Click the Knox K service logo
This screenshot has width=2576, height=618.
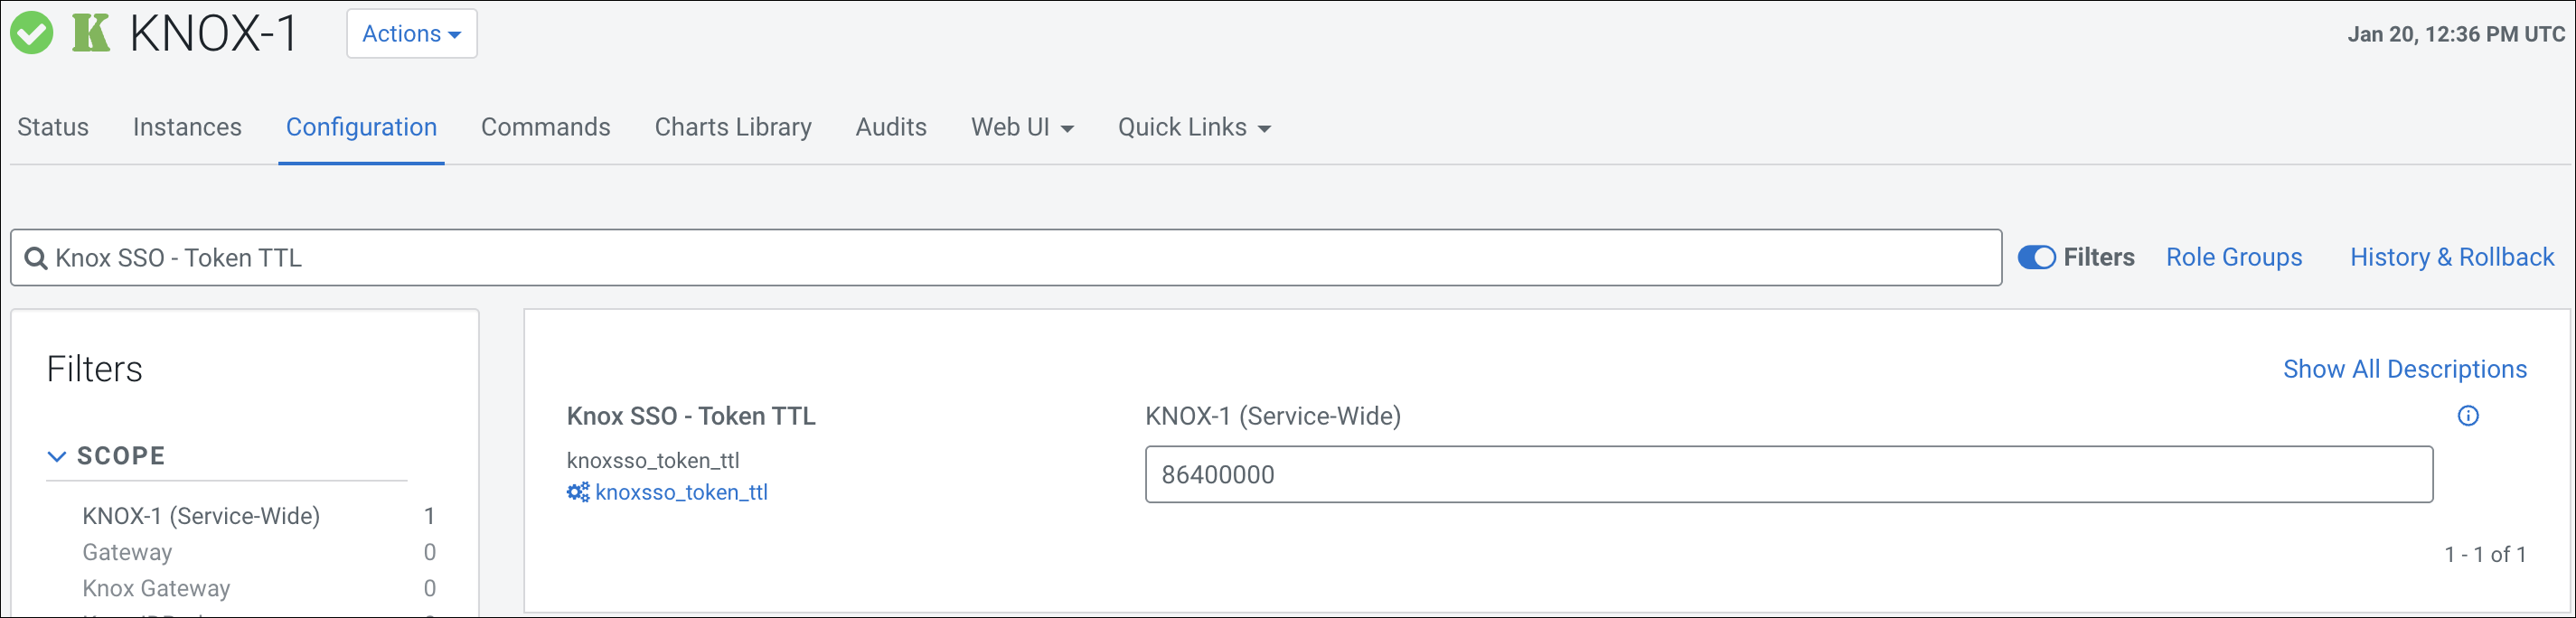(91, 33)
